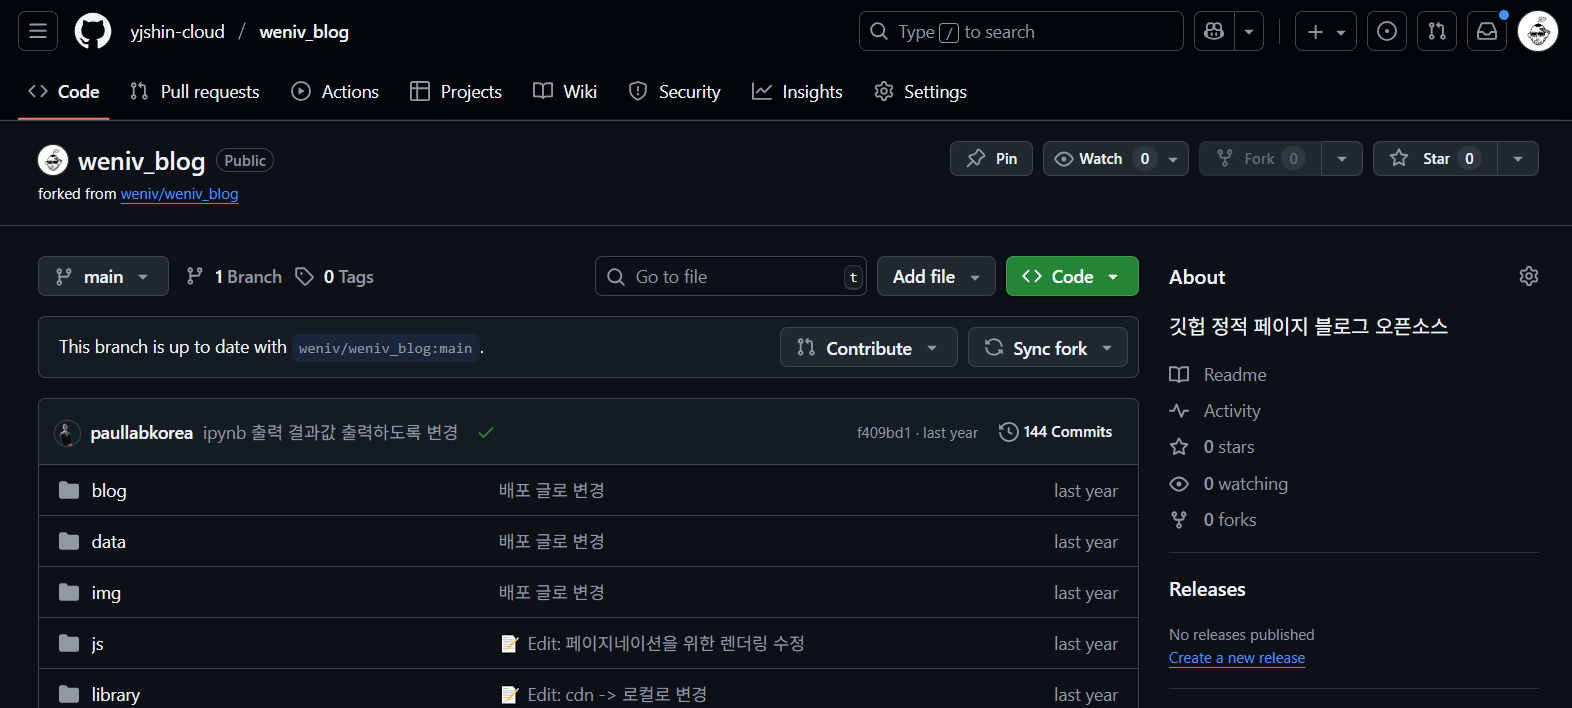
Task: Open the paullabkorea author link
Action: point(141,433)
